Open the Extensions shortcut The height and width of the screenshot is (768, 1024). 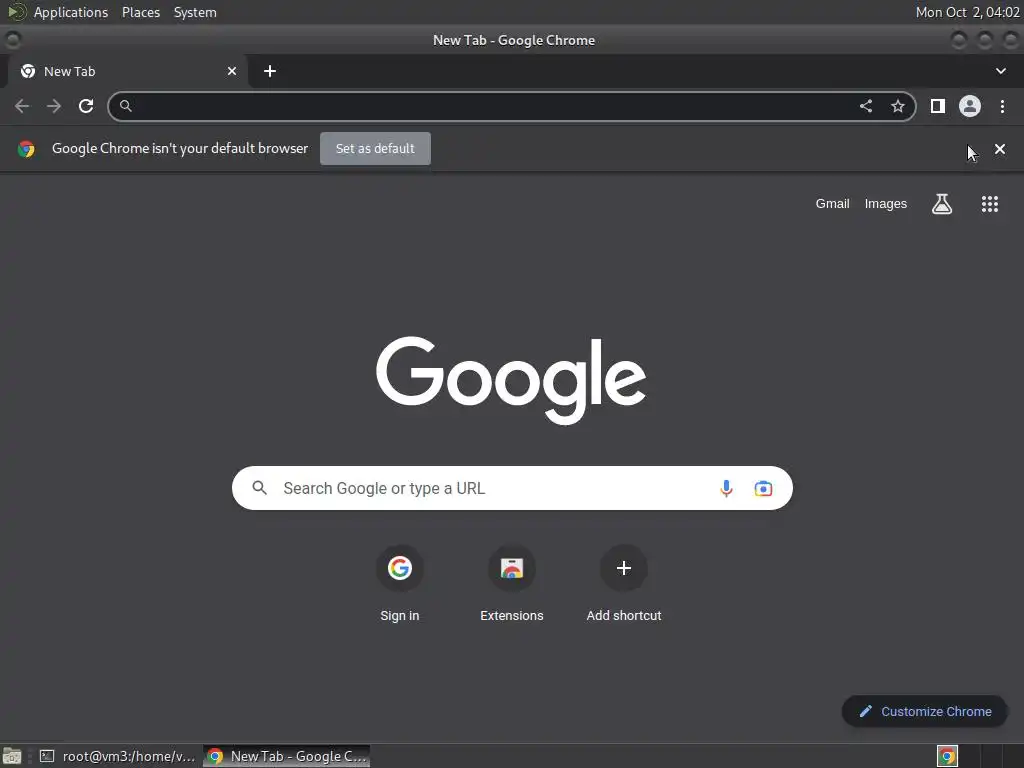(512, 583)
